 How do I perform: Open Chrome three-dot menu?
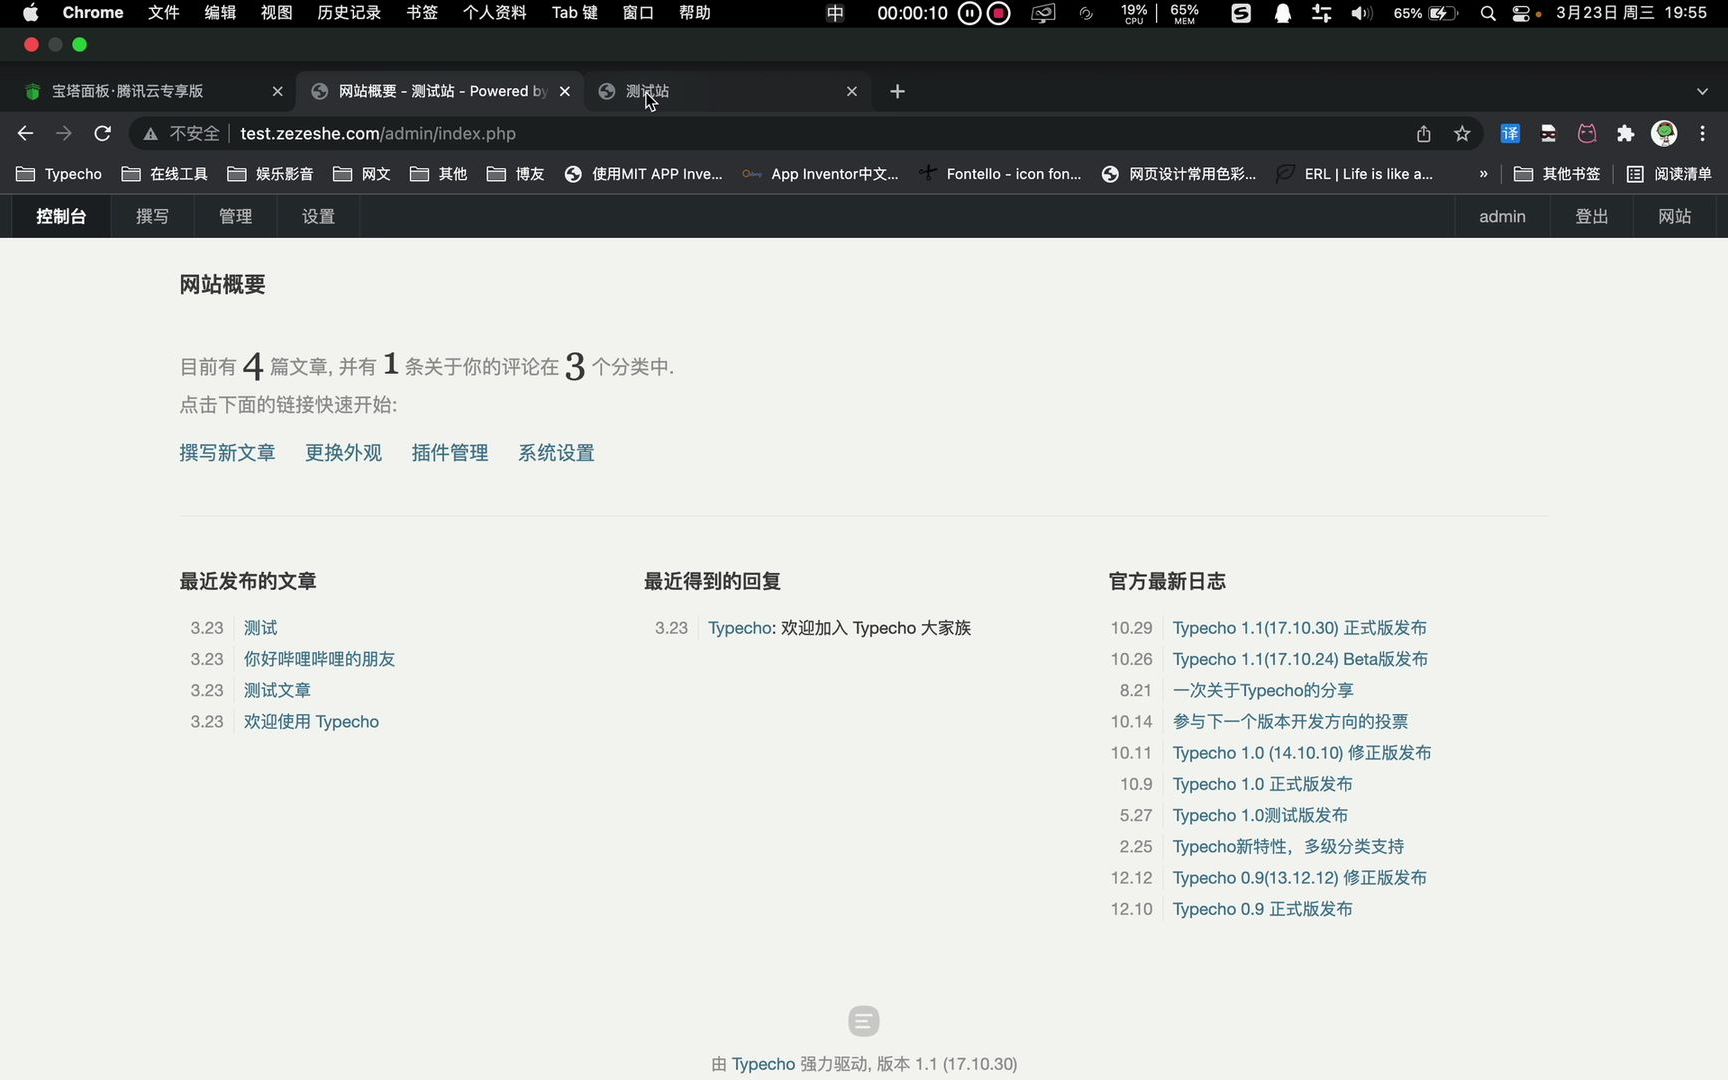pos(1703,133)
